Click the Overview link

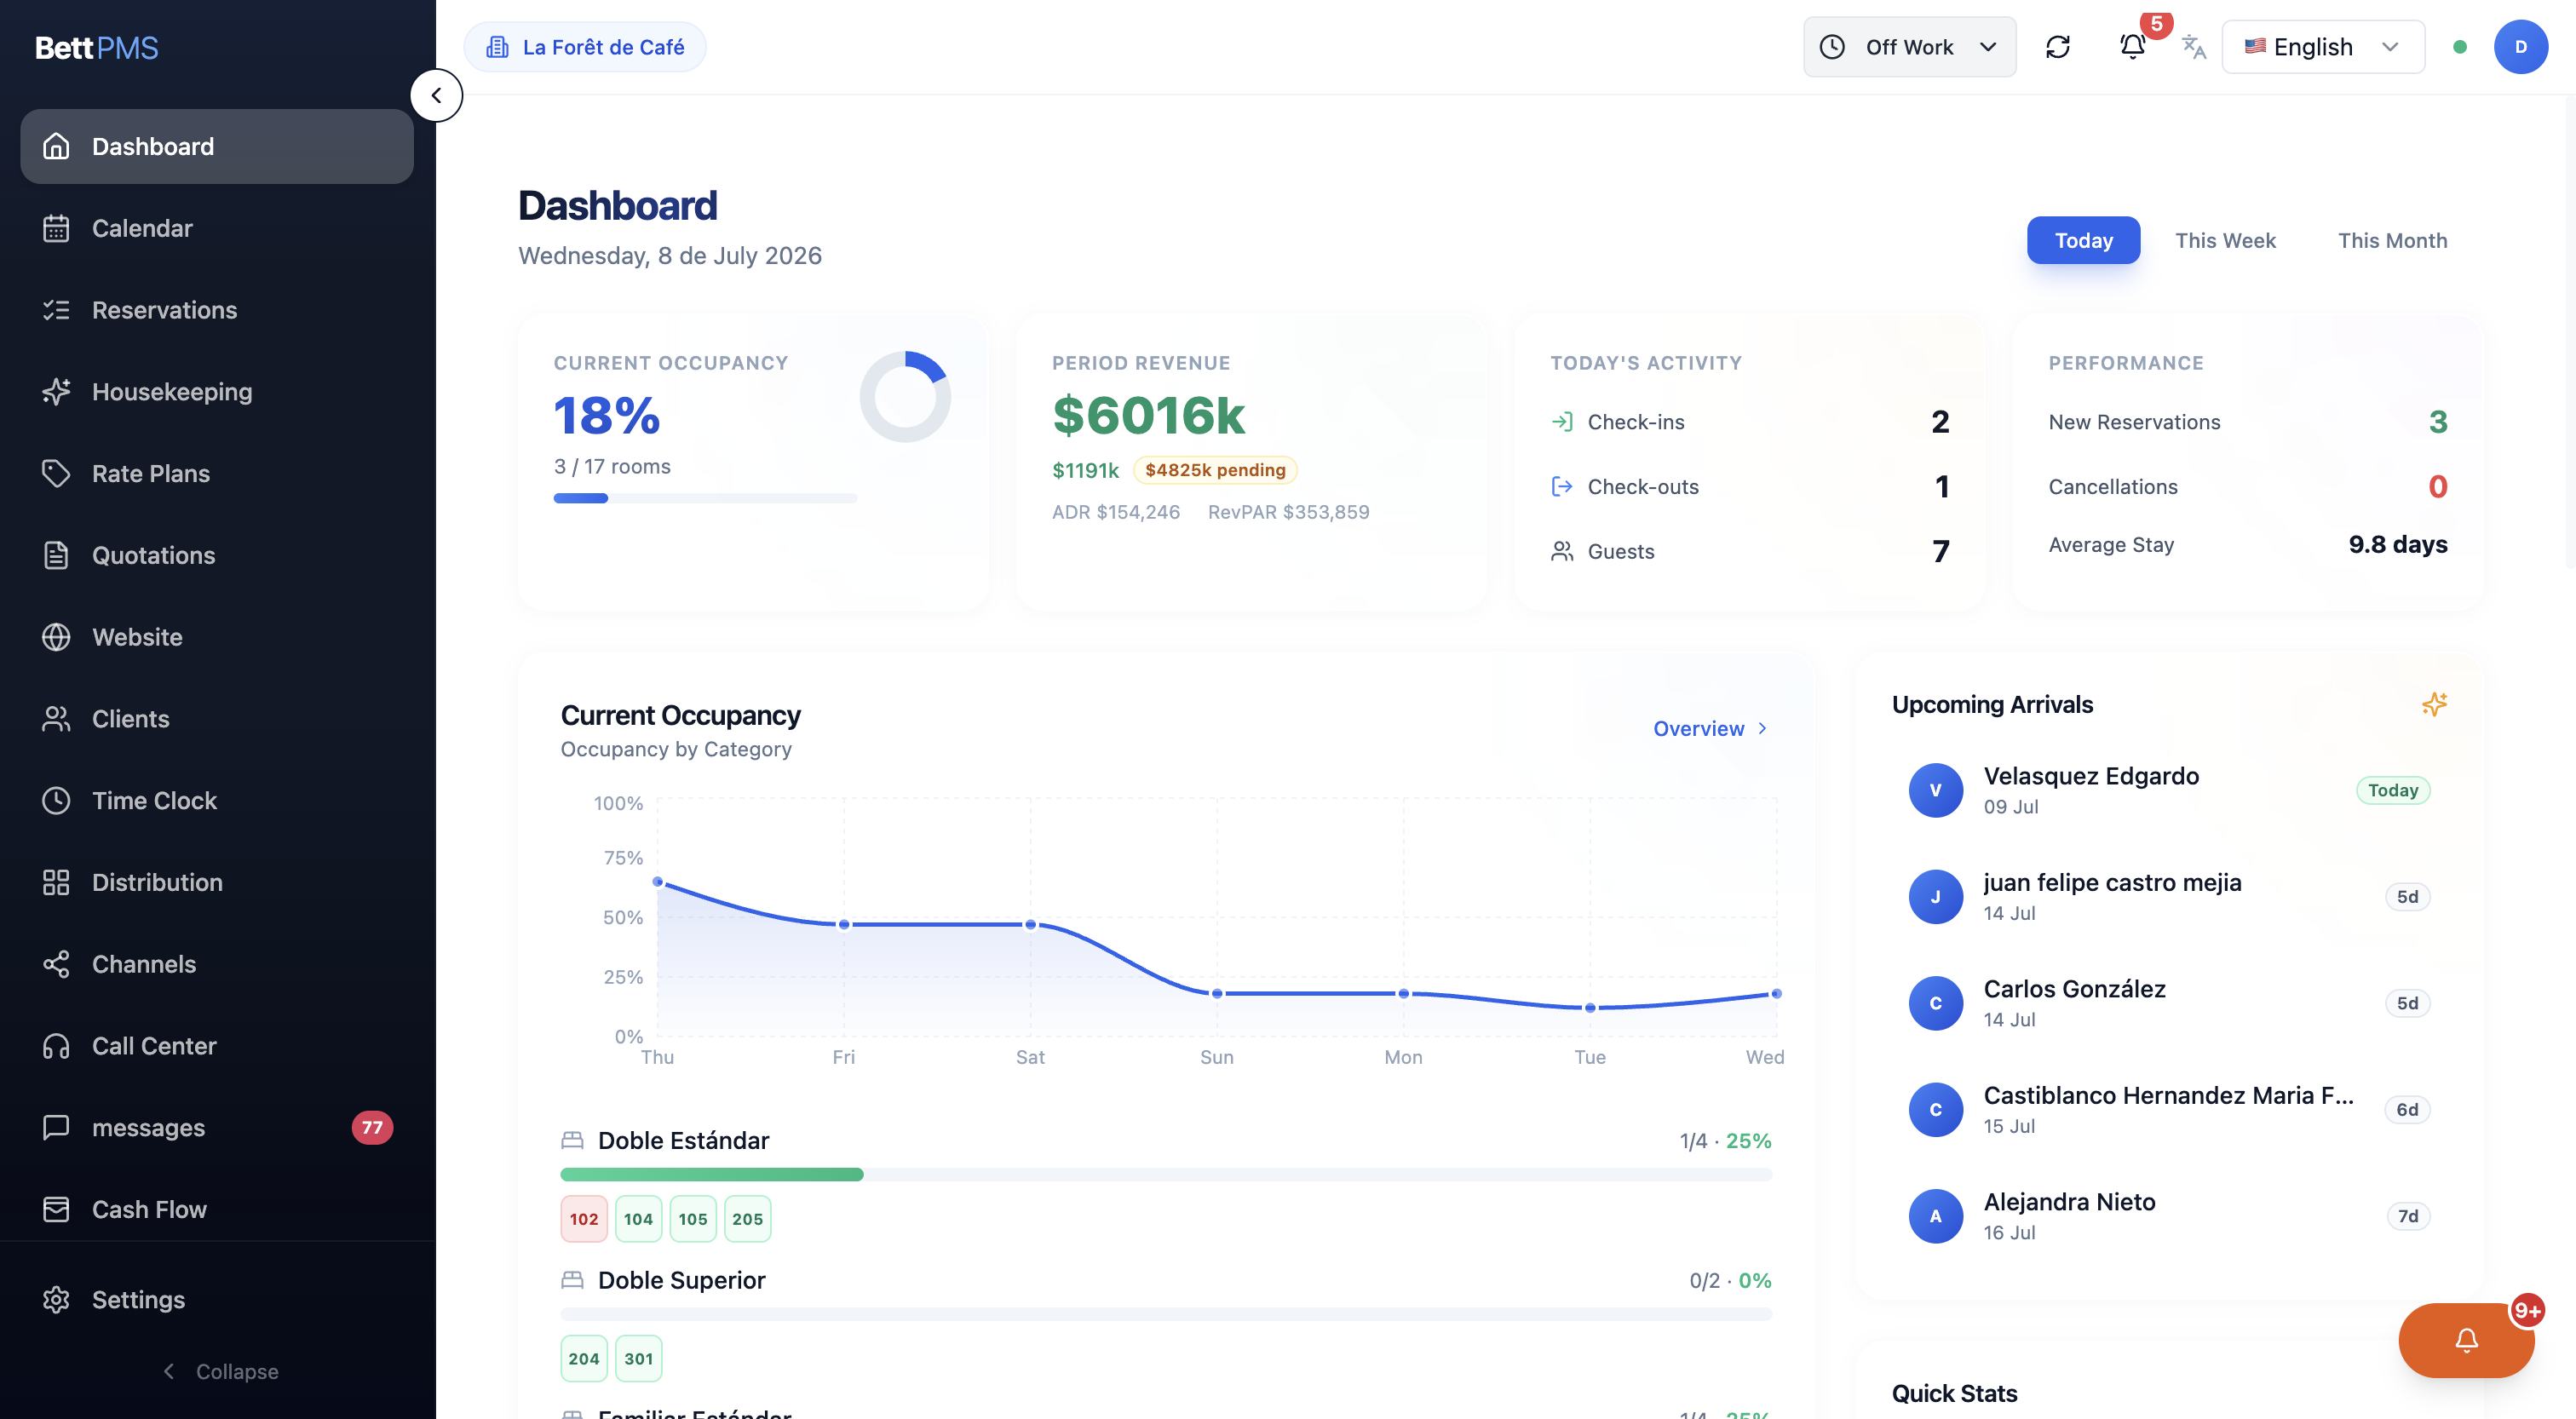point(1710,728)
